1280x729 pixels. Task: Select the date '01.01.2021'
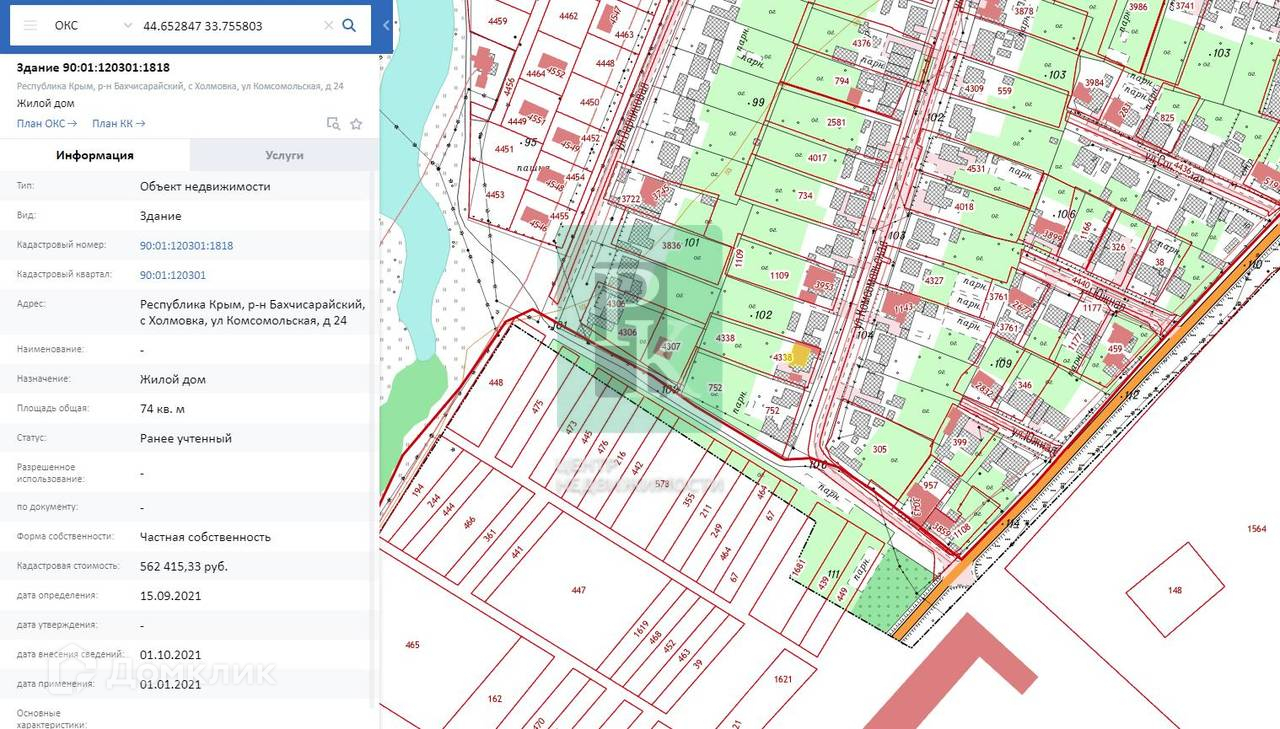tap(171, 684)
